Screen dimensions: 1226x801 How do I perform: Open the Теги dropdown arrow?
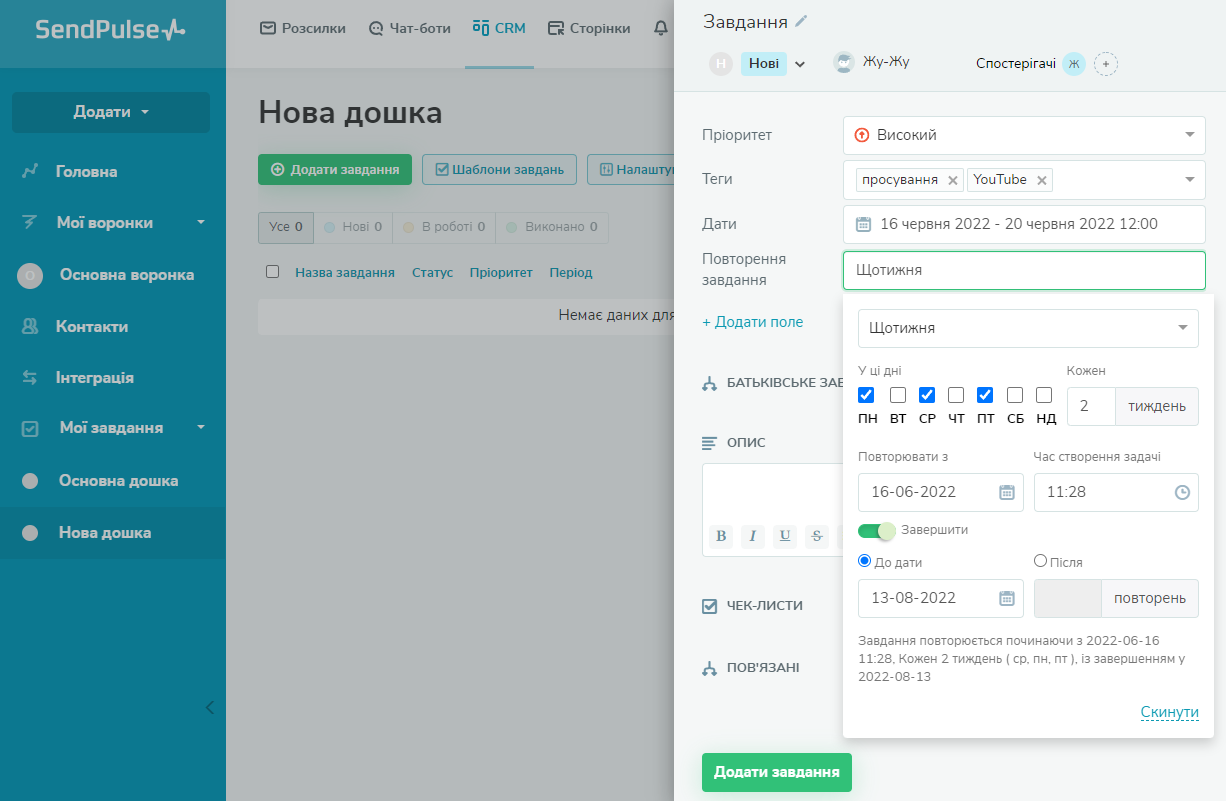[1190, 180]
